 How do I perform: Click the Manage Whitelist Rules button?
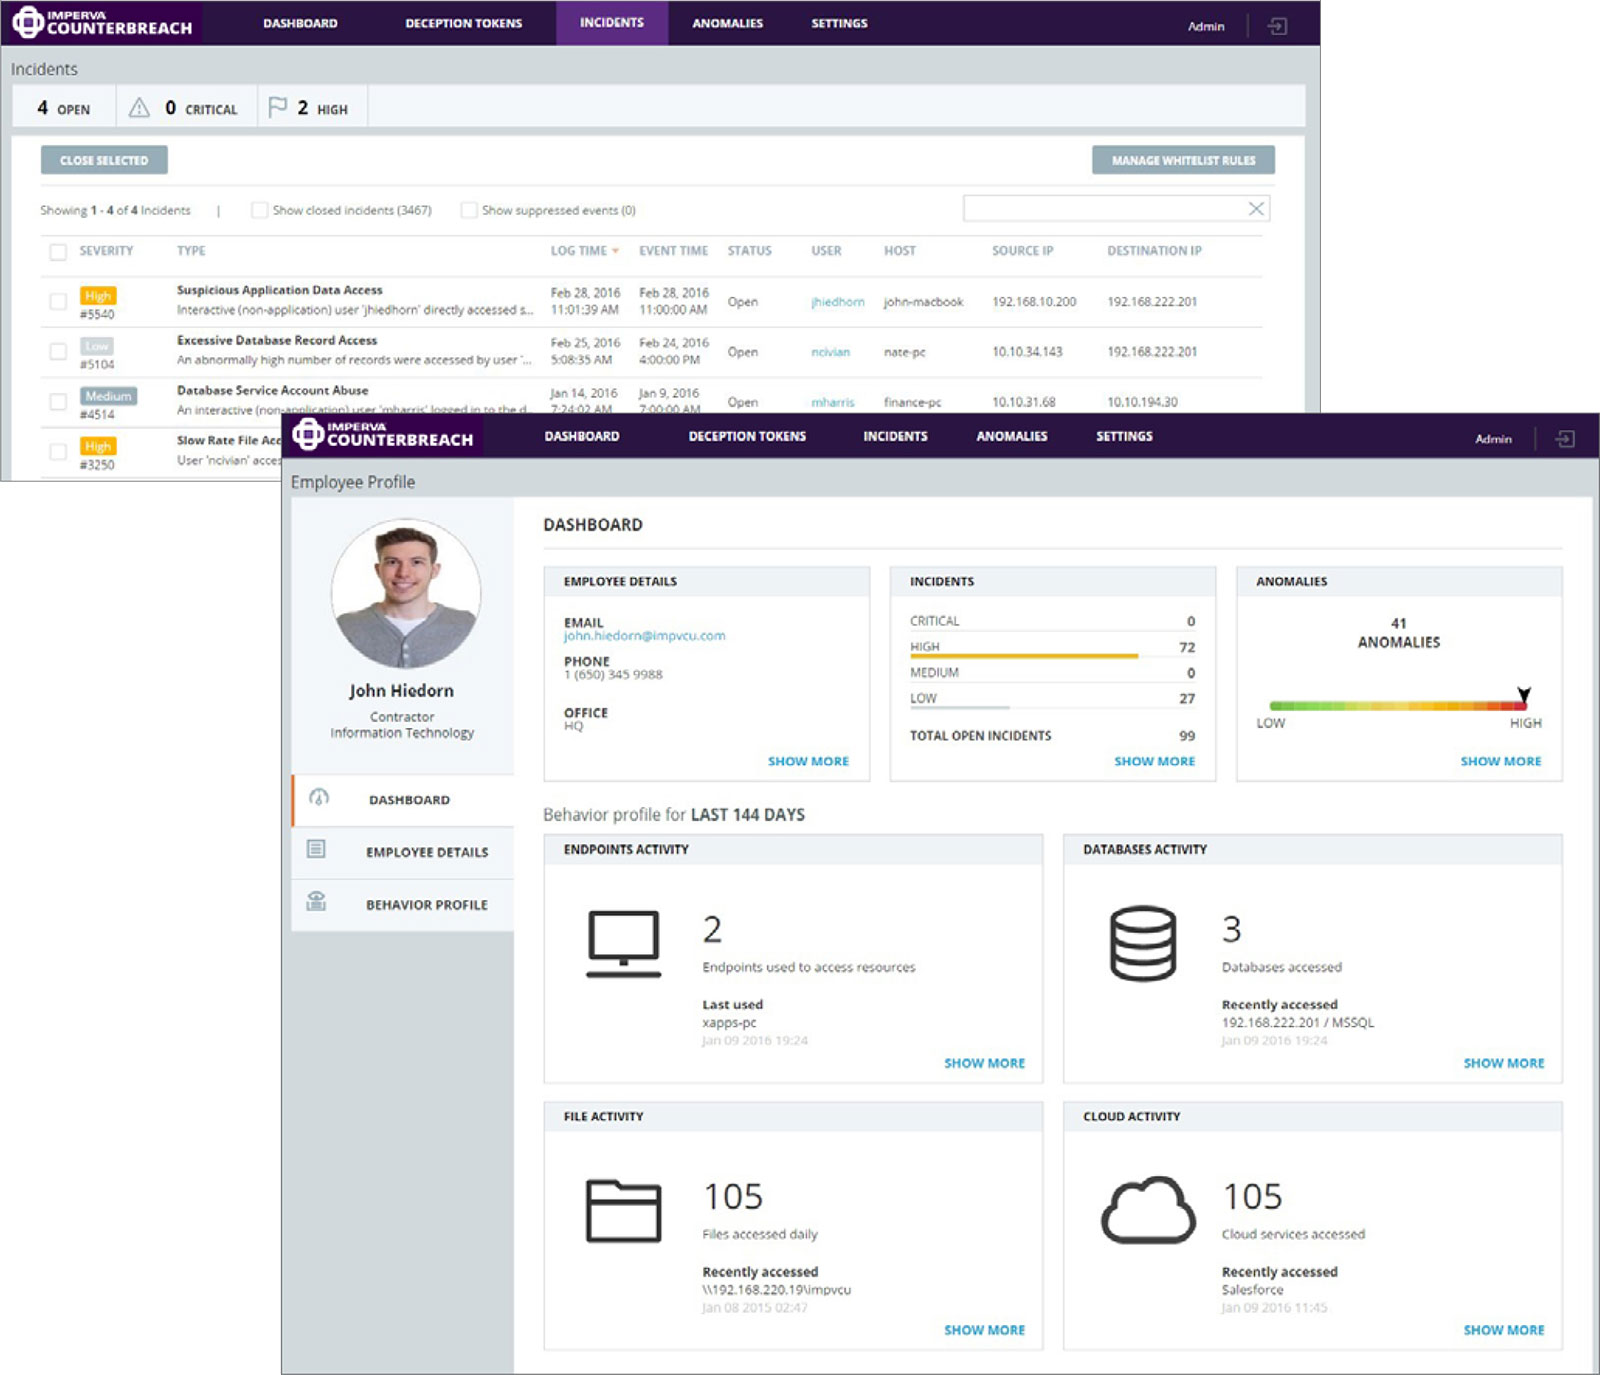tap(1183, 160)
